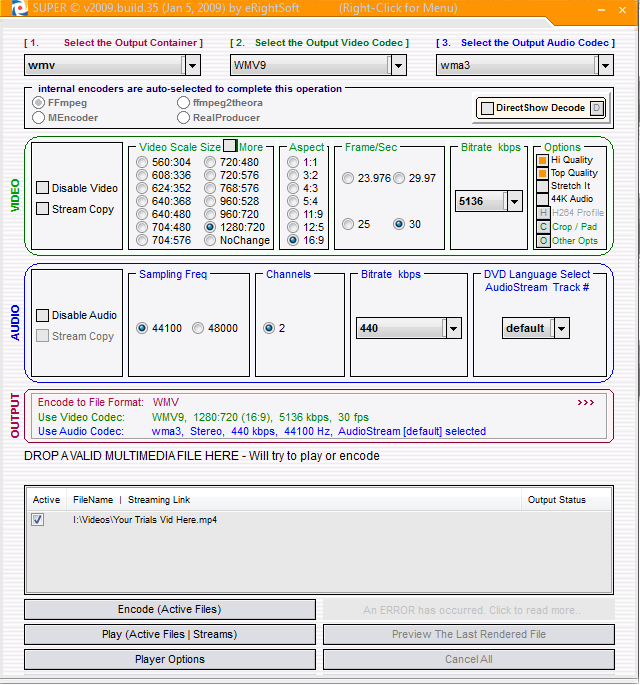
Task: Choose video scale size 704:576
Action: click(142, 240)
